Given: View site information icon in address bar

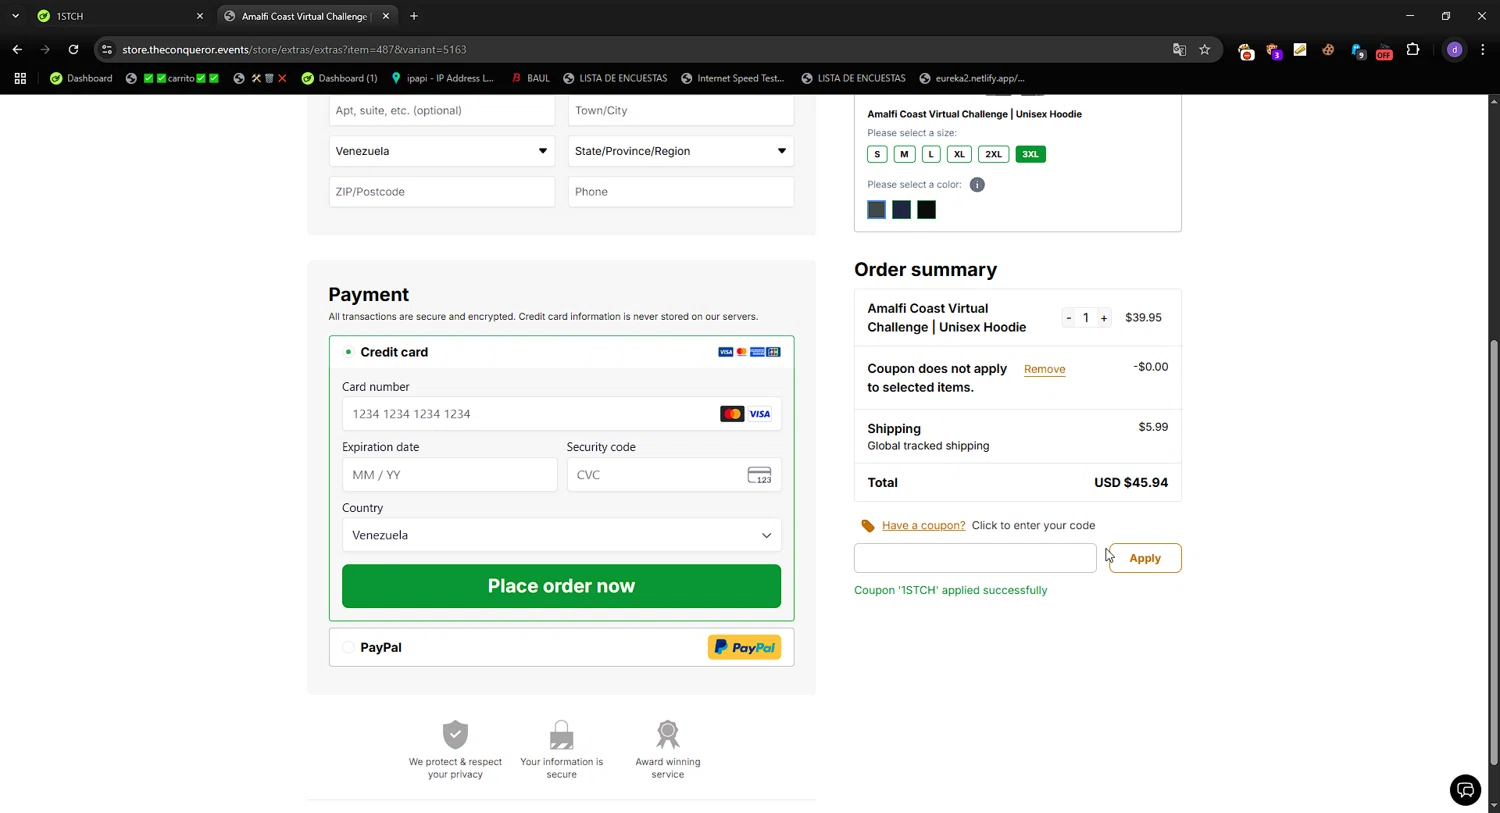Looking at the screenshot, I should coord(107,49).
